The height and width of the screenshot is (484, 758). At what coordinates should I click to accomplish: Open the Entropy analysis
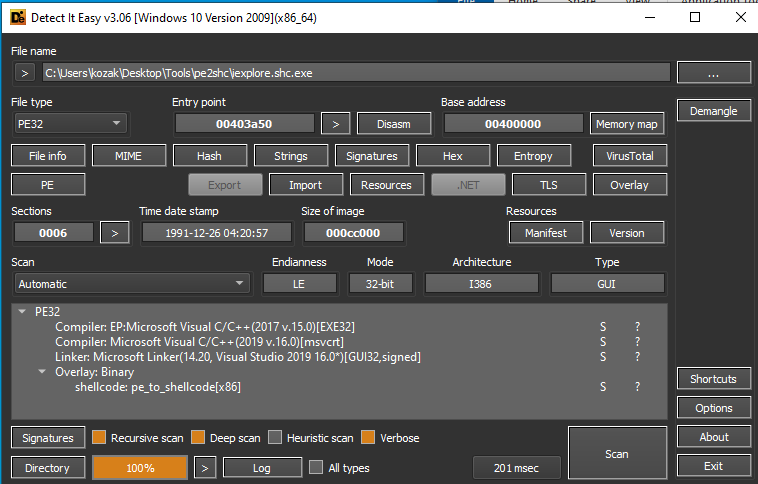tap(532, 156)
